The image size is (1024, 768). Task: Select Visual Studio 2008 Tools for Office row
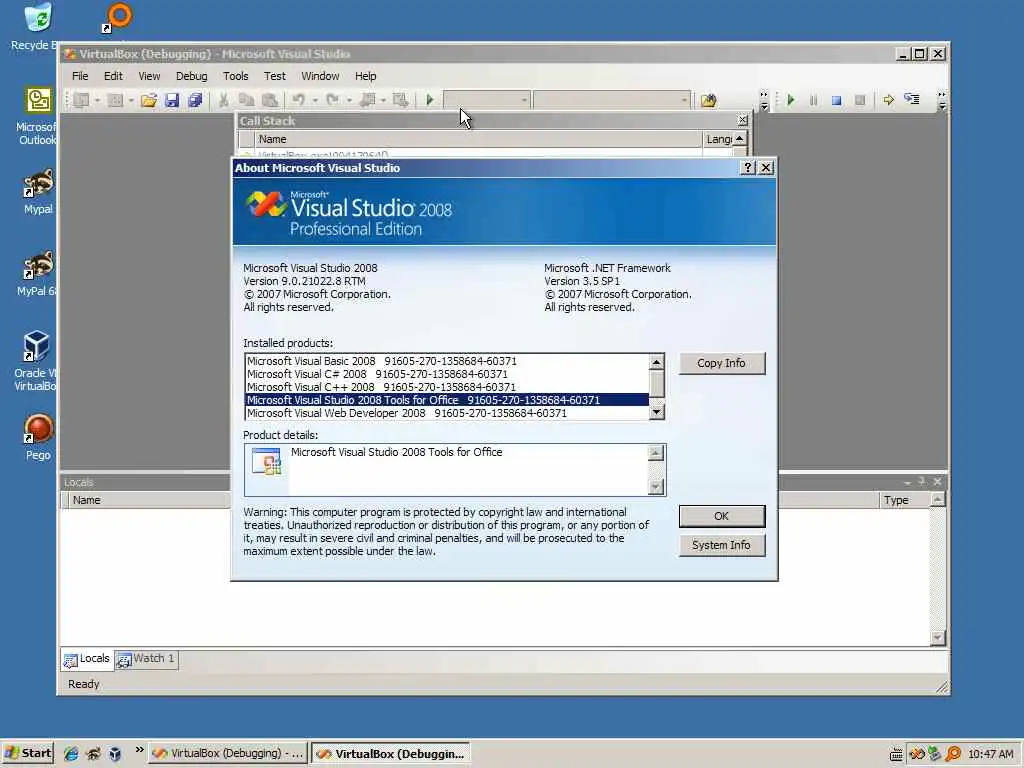[x=447, y=400]
